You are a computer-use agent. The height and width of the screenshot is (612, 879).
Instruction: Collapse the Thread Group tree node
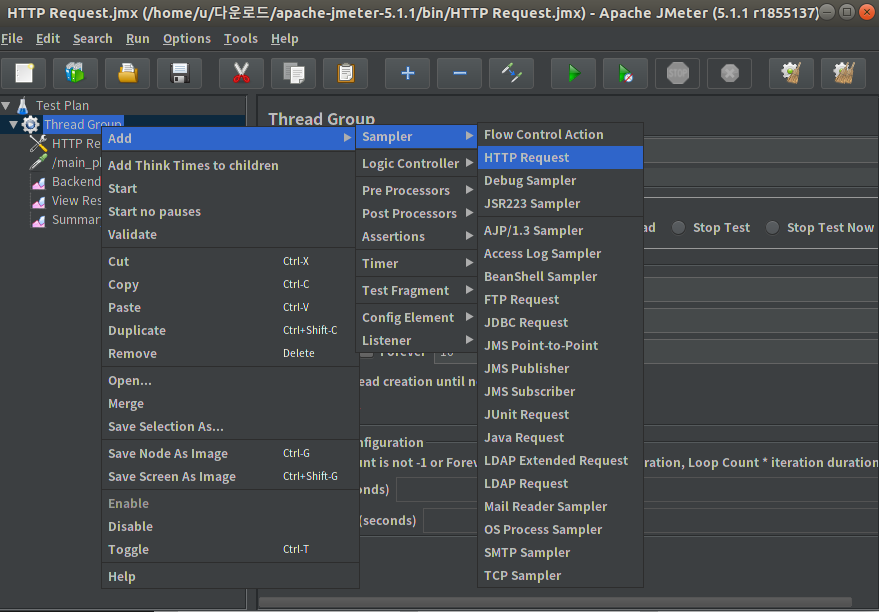pyautogui.click(x=13, y=124)
